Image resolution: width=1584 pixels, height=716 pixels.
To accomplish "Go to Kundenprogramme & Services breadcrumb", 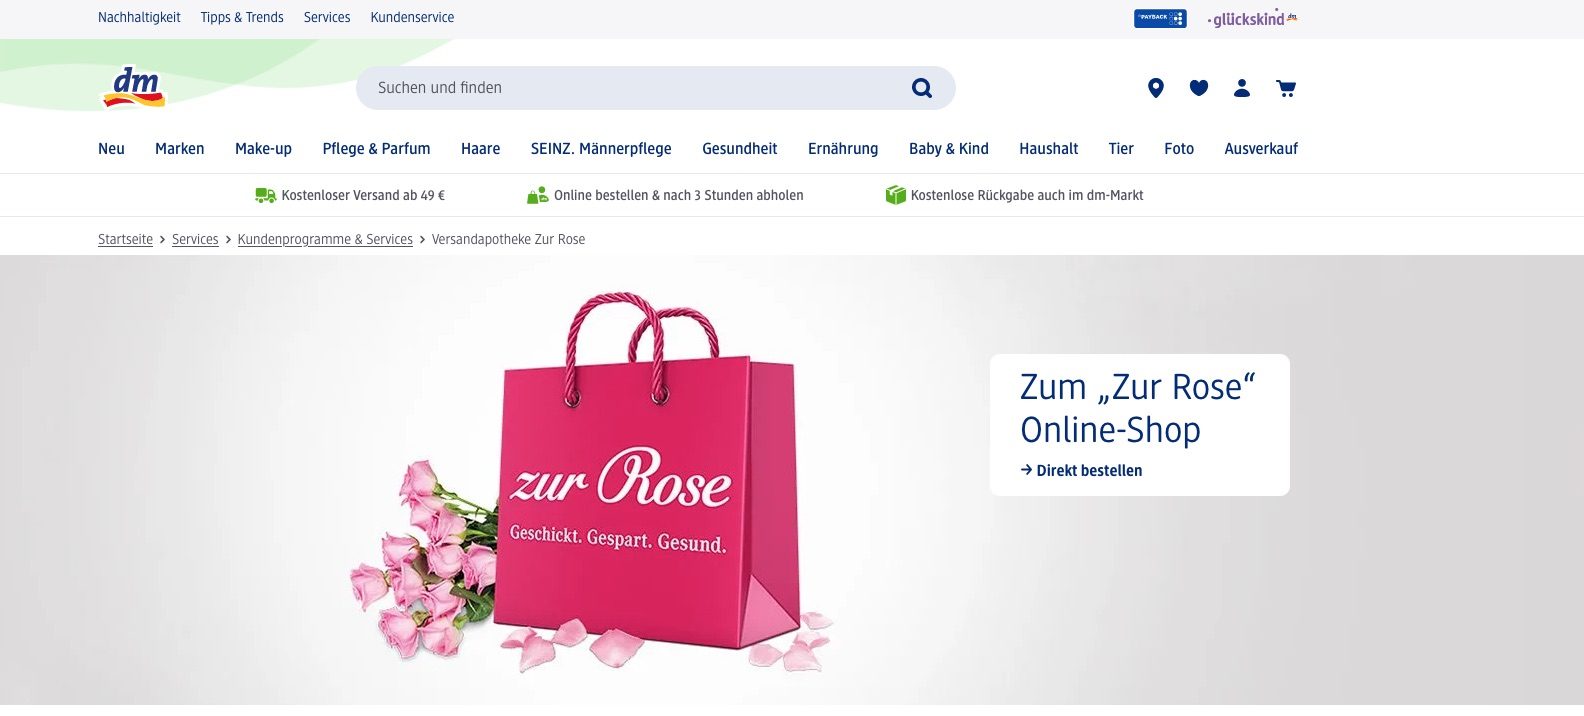I will pos(325,239).
